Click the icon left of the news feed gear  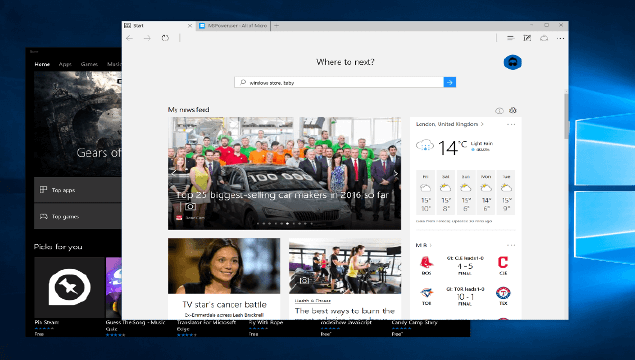(499, 110)
